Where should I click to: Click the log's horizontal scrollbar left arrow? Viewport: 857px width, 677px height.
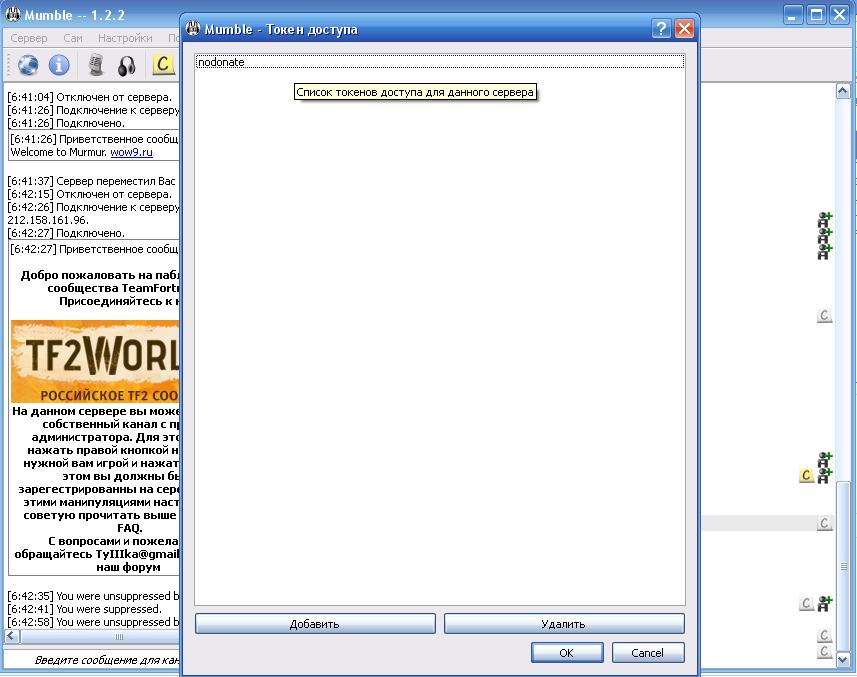click(13, 636)
